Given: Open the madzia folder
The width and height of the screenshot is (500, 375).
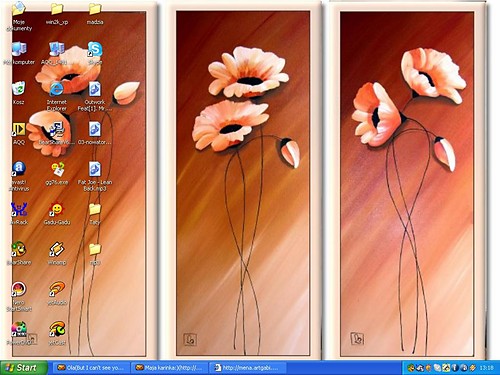Looking at the screenshot, I should (x=95, y=9).
